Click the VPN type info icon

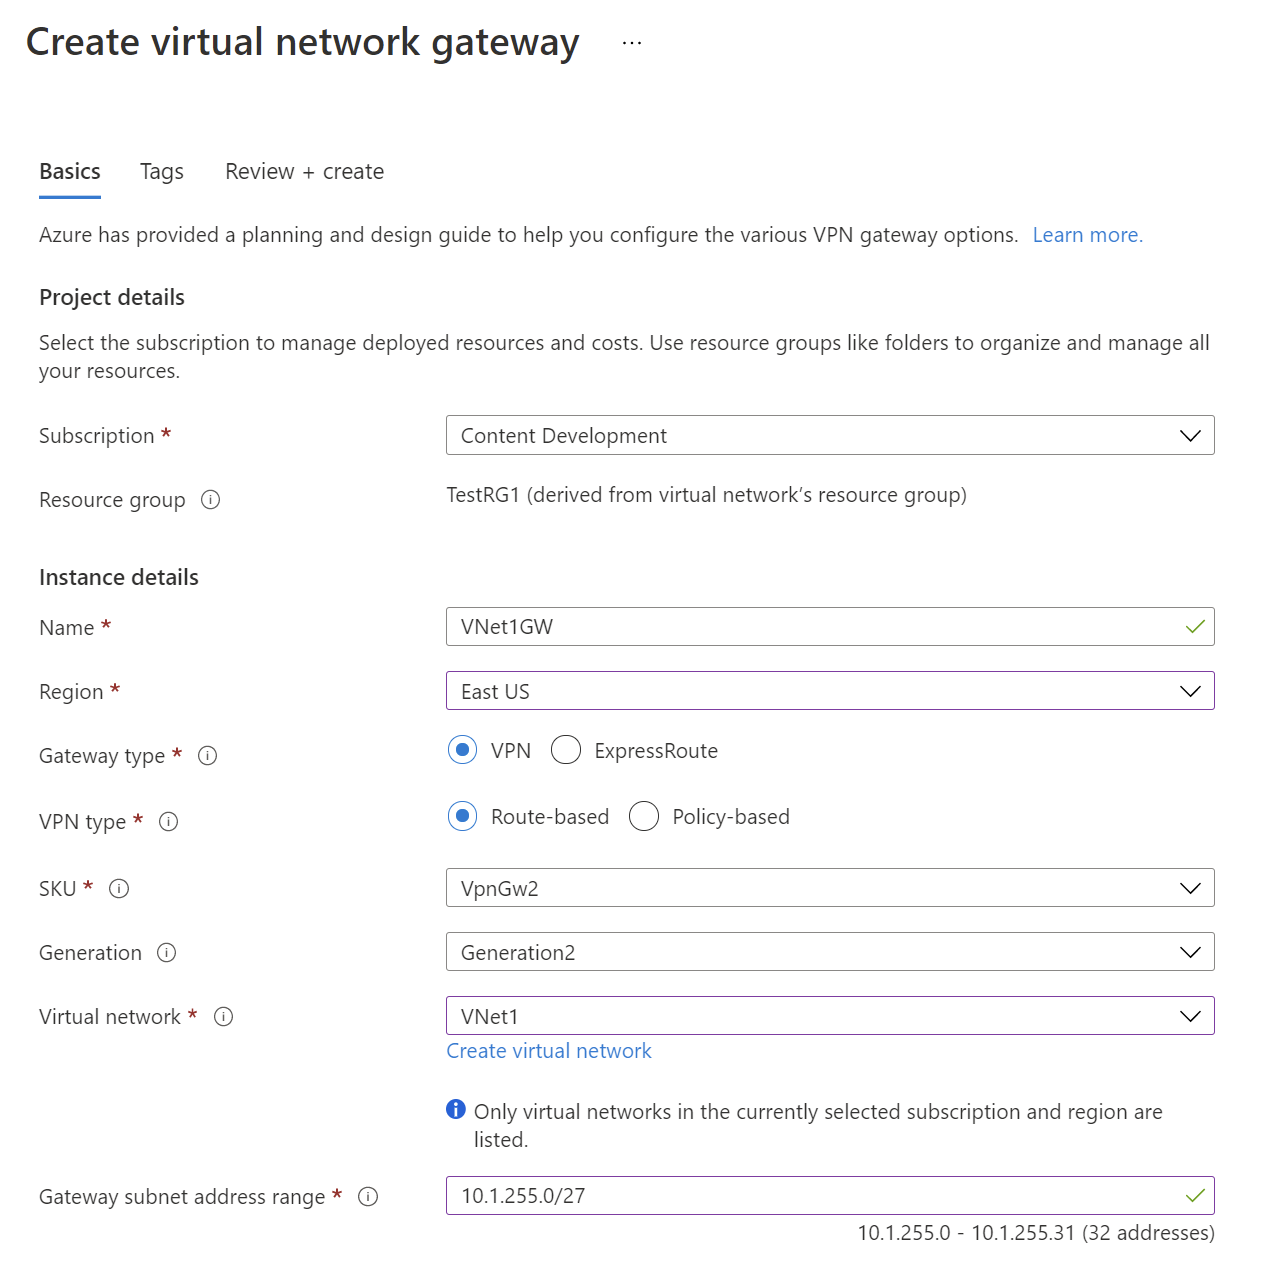pyautogui.click(x=169, y=822)
